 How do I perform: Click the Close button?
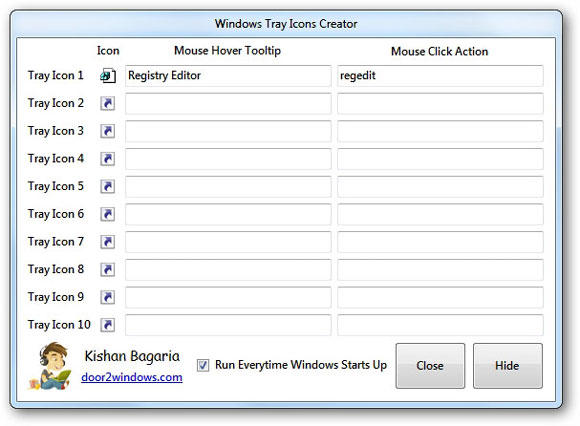pos(430,366)
